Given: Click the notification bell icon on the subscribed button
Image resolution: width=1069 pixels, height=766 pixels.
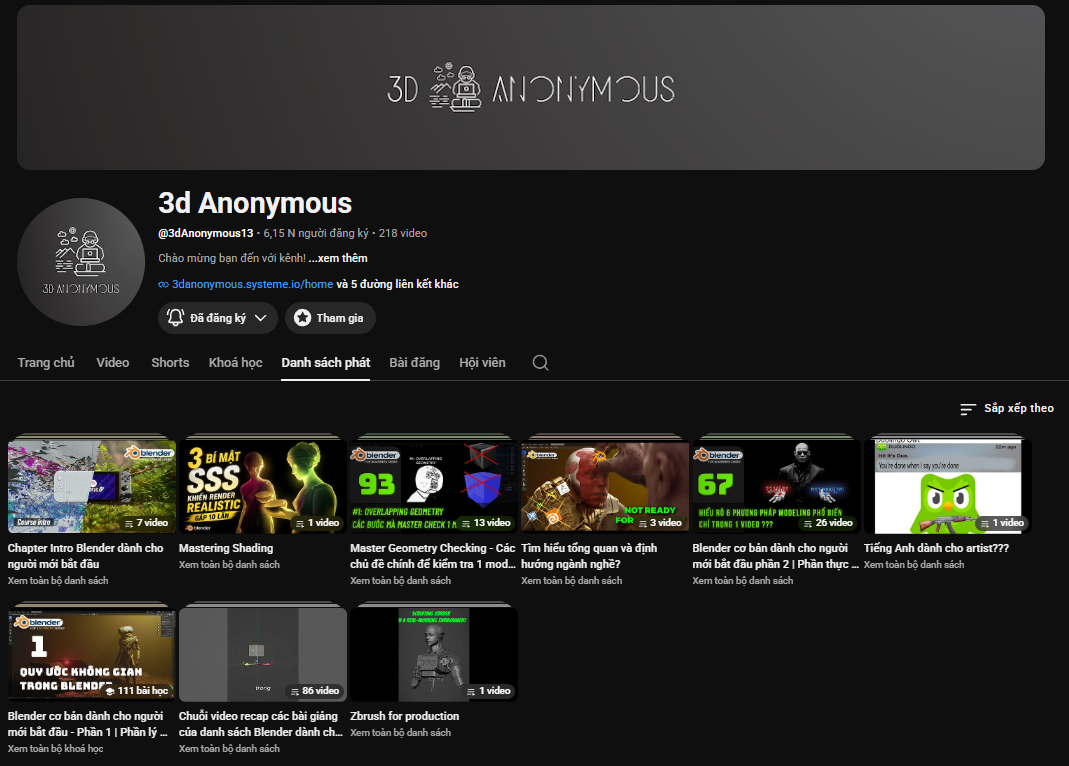Looking at the screenshot, I should pos(175,318).
